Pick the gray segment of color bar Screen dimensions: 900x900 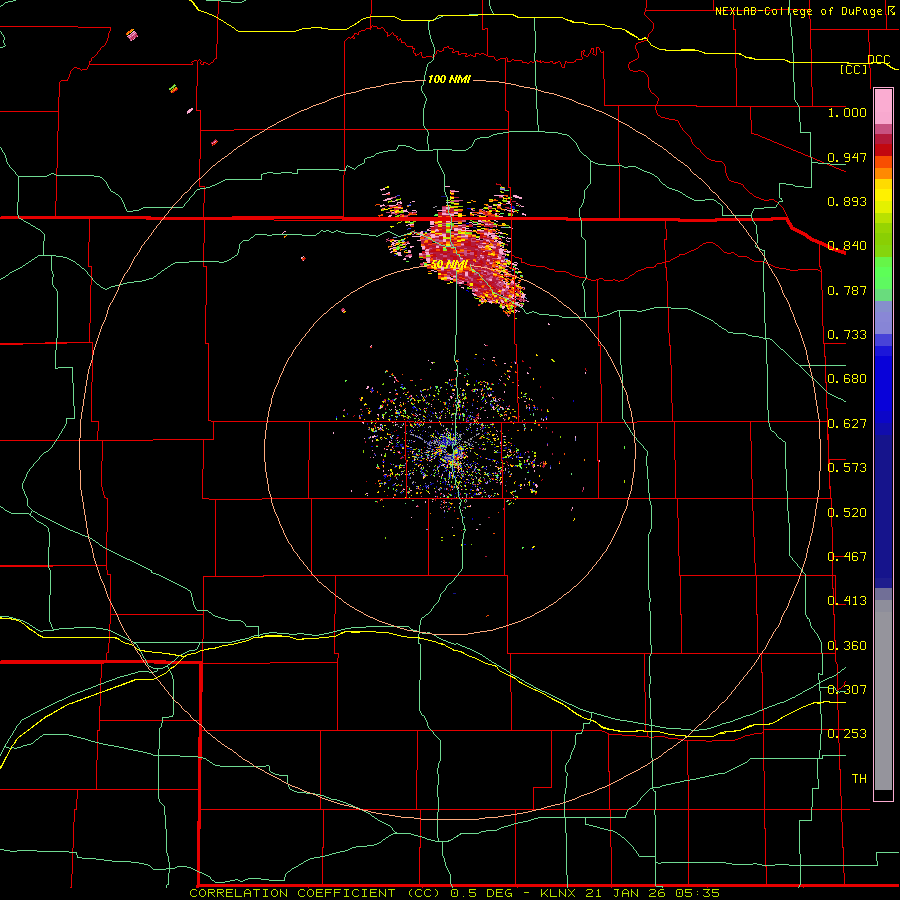coord(883,695)
